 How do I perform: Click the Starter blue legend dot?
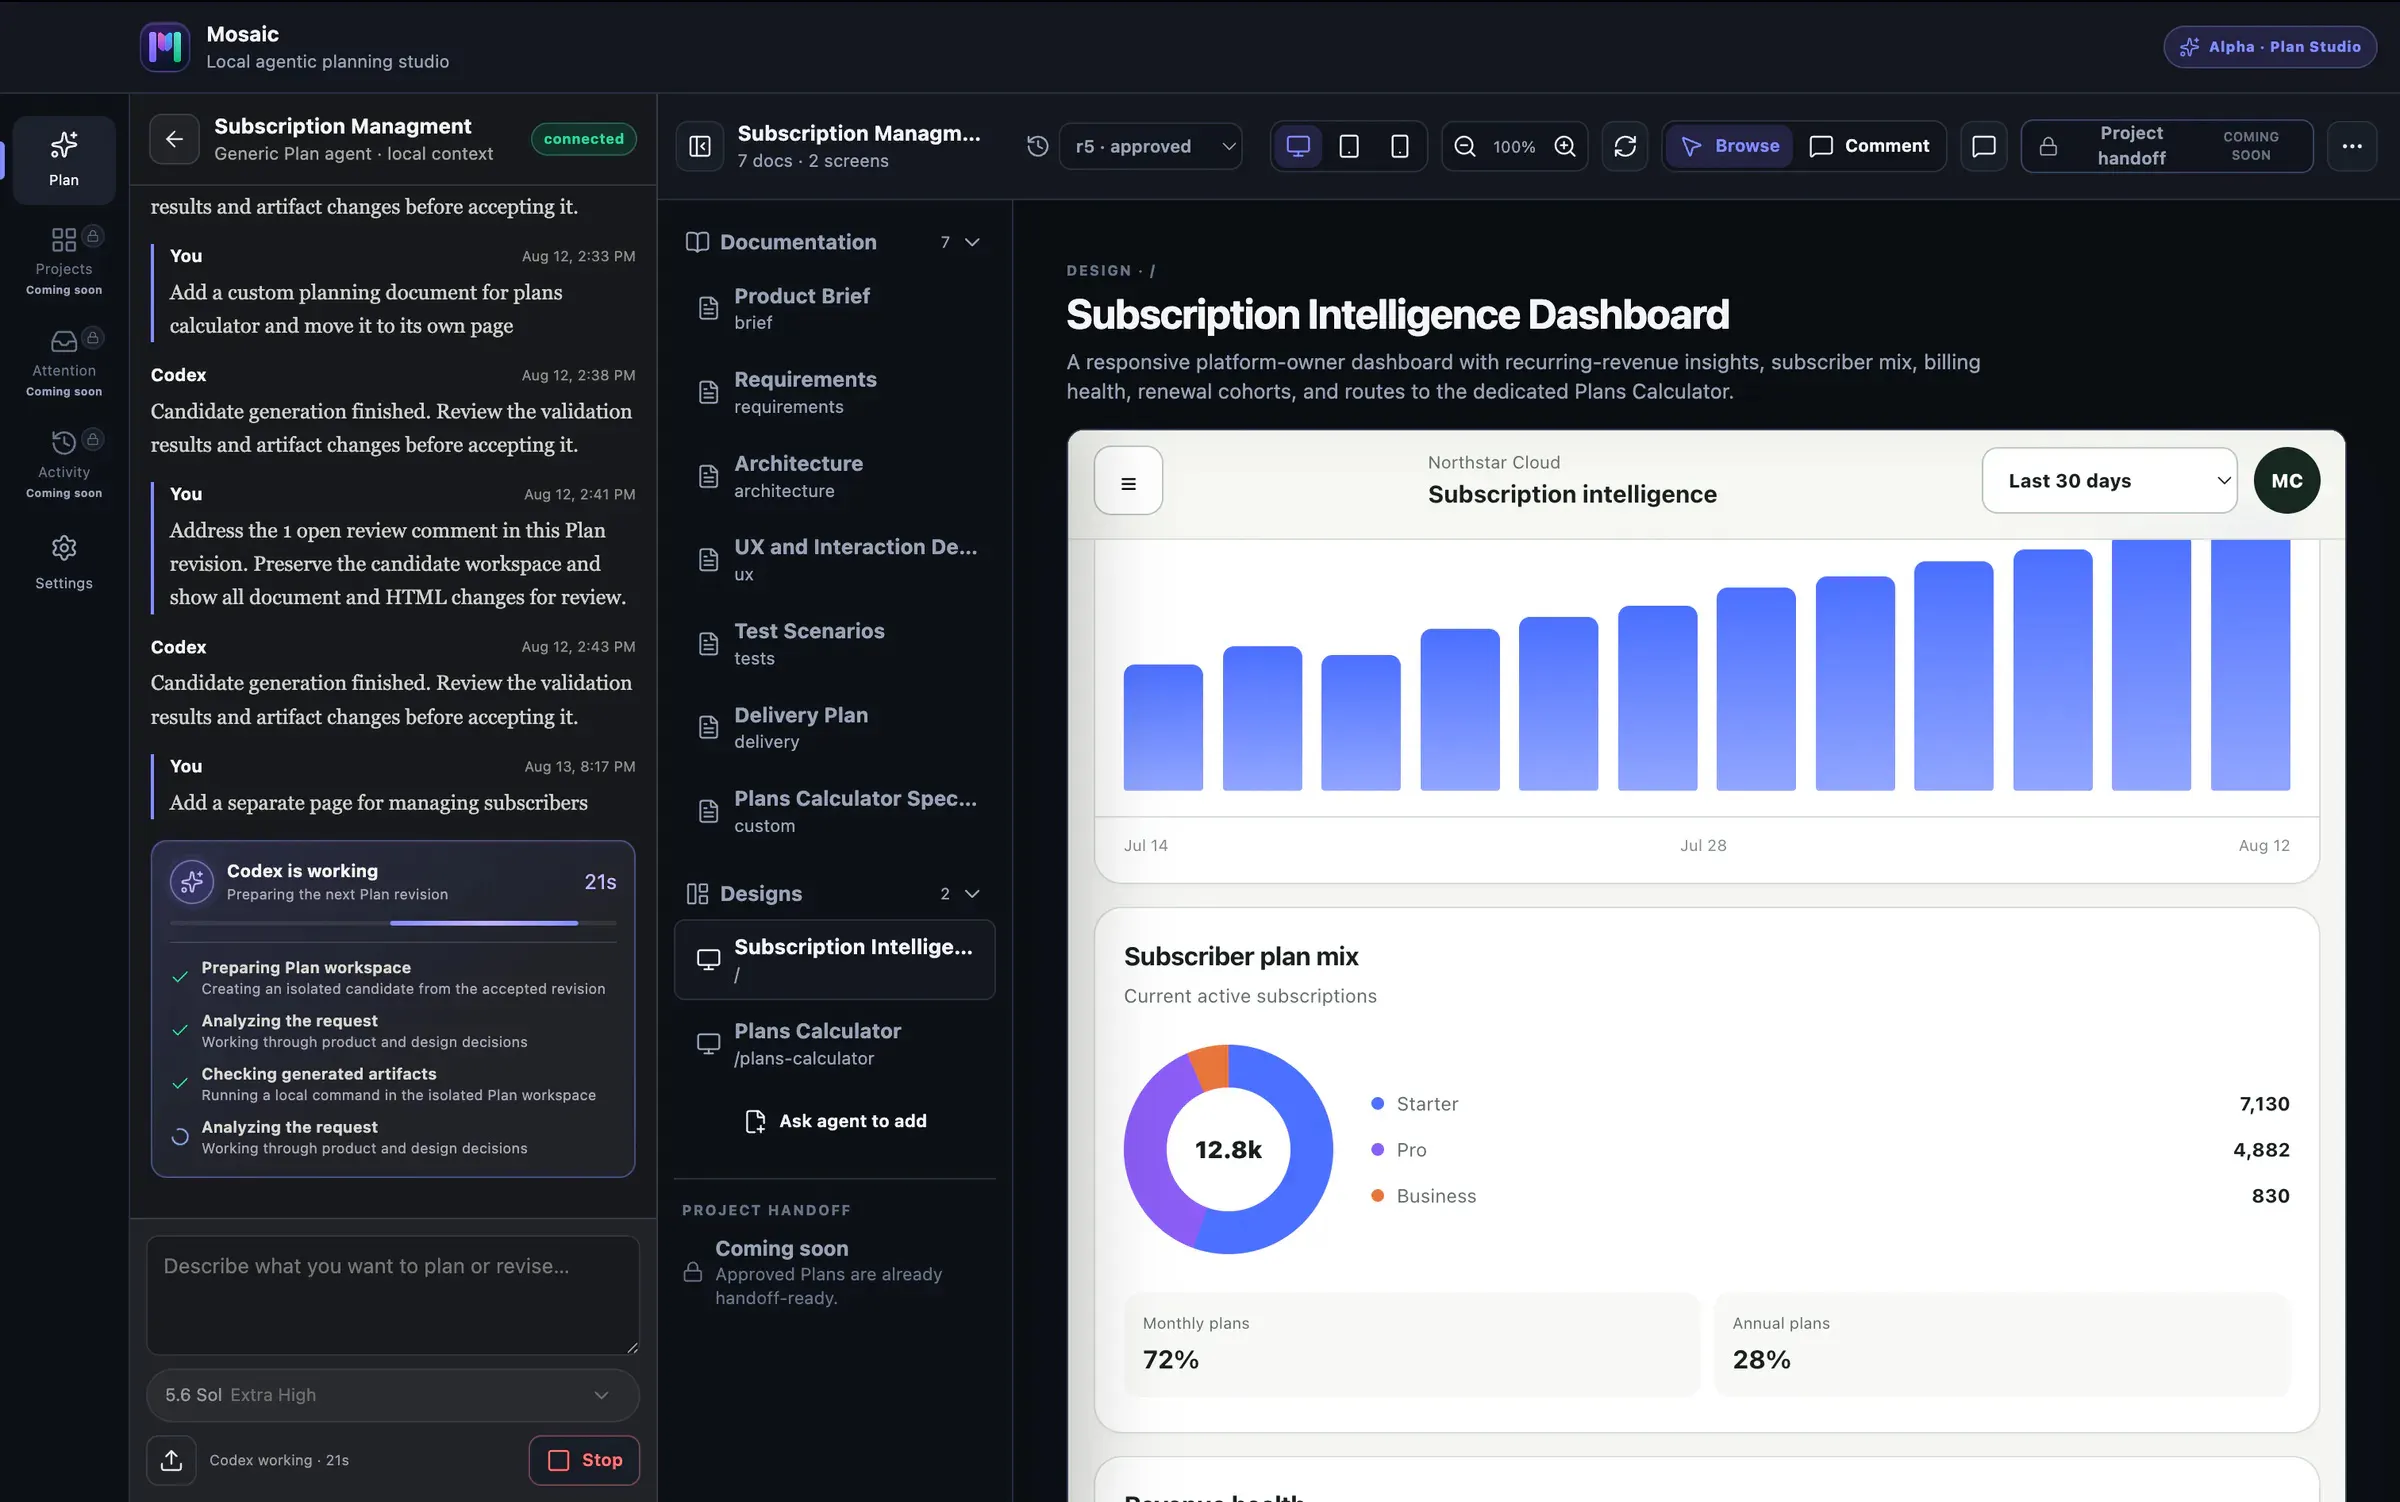click(x=1377, y=1103)
